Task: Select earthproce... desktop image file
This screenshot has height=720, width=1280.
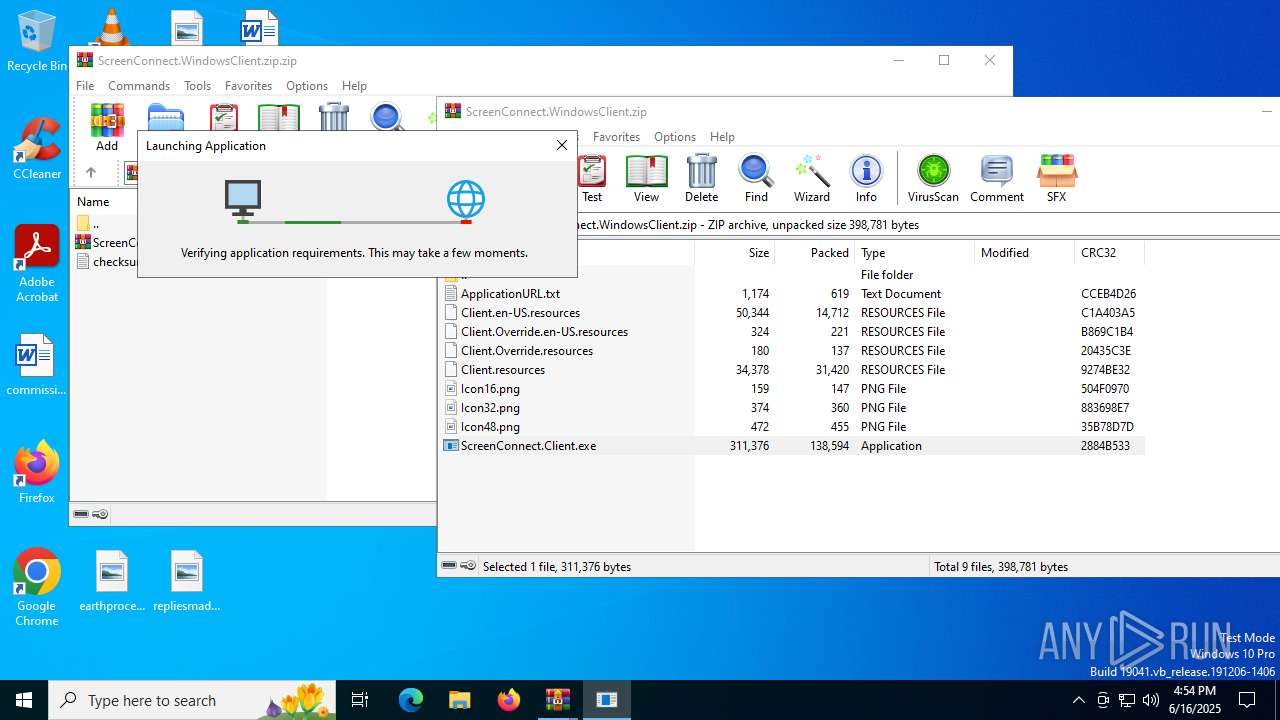Action: tap(112, 581)
